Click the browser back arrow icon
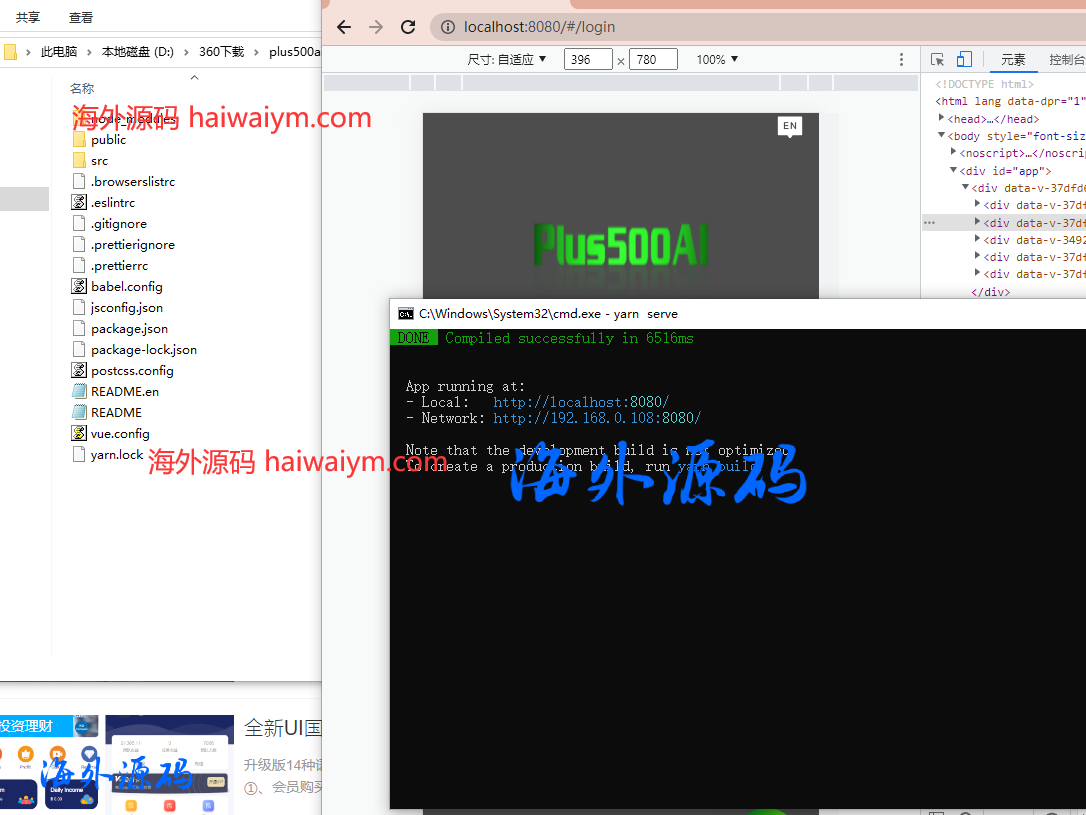 pyautogui.click(x=344, y=27)
